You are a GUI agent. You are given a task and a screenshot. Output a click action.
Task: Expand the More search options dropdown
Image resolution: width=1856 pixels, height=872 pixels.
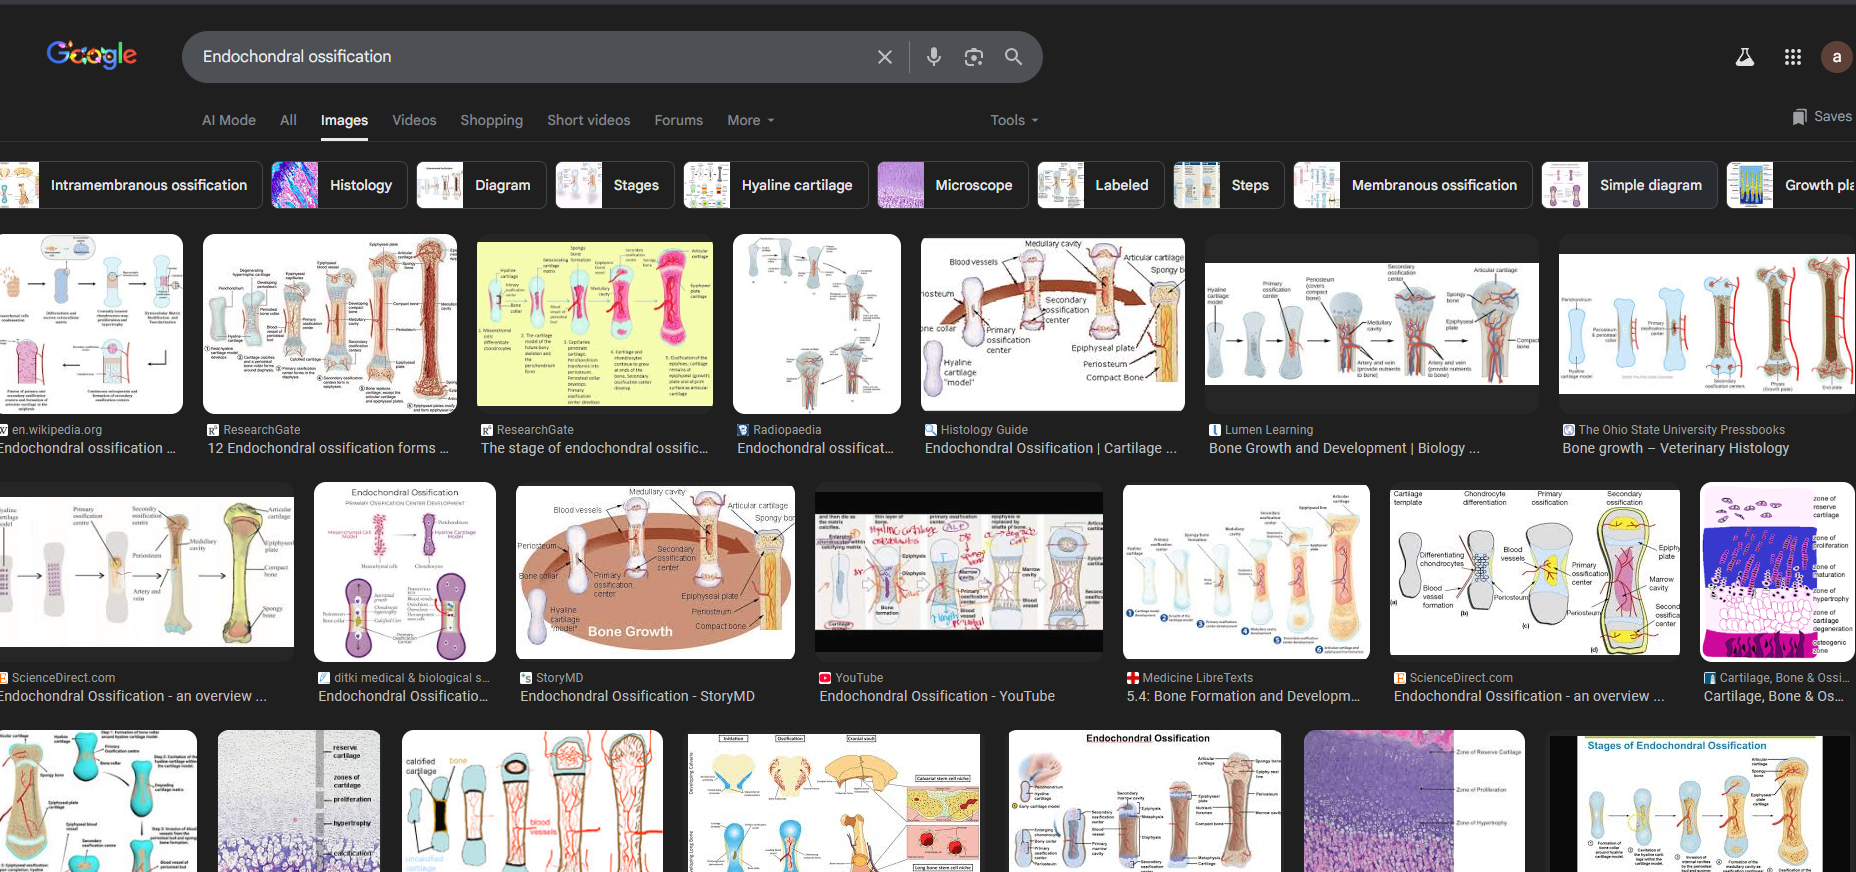[750, 120]
